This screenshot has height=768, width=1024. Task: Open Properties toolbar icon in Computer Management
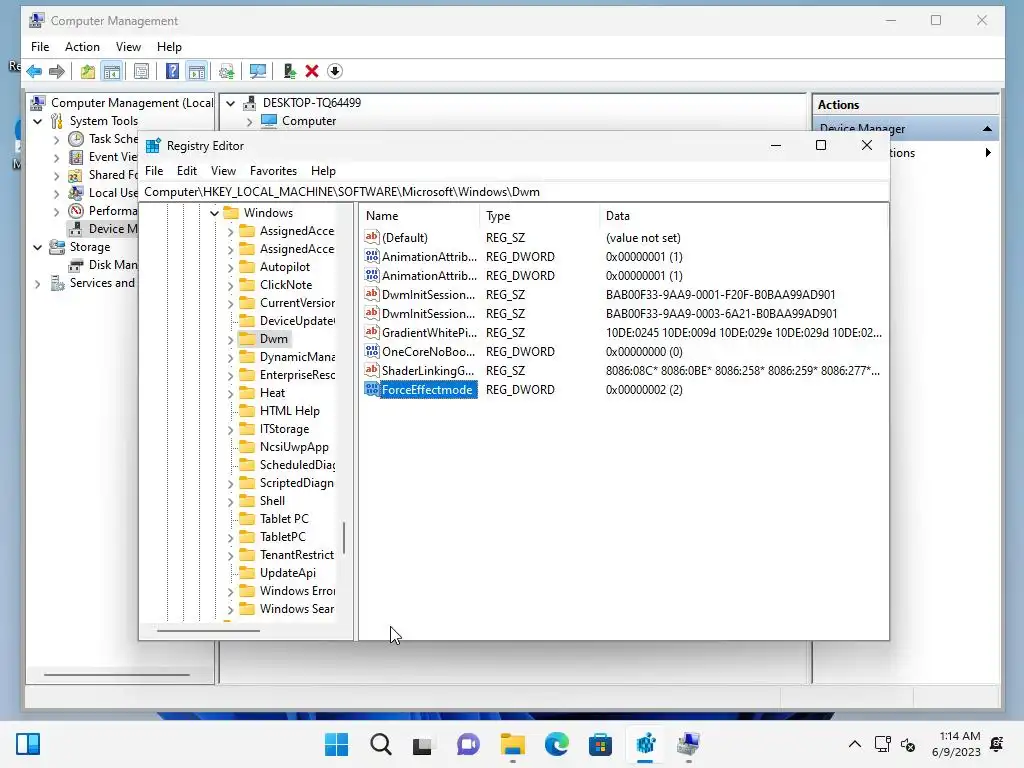141,71
